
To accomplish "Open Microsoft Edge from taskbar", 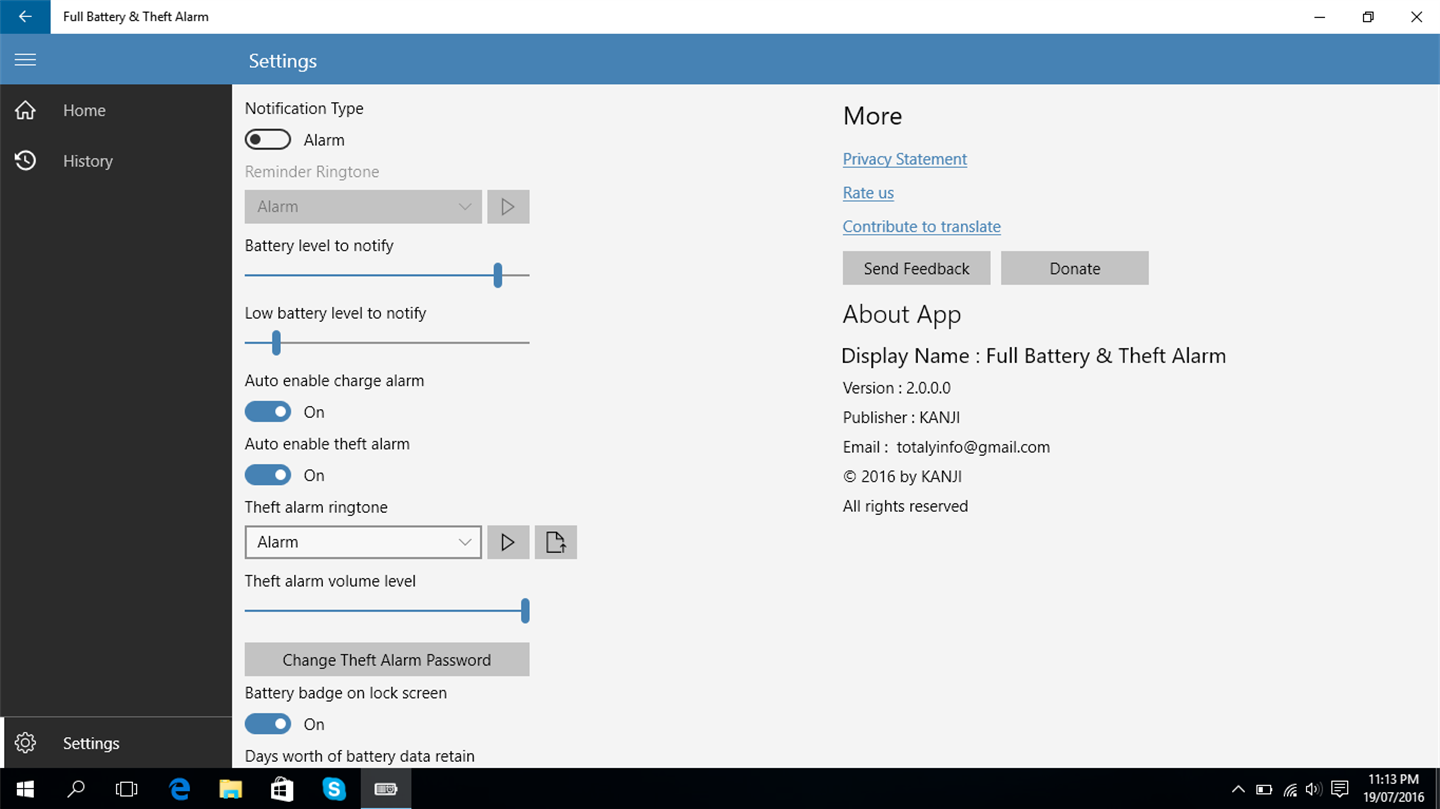I will (x=180, y=789).
